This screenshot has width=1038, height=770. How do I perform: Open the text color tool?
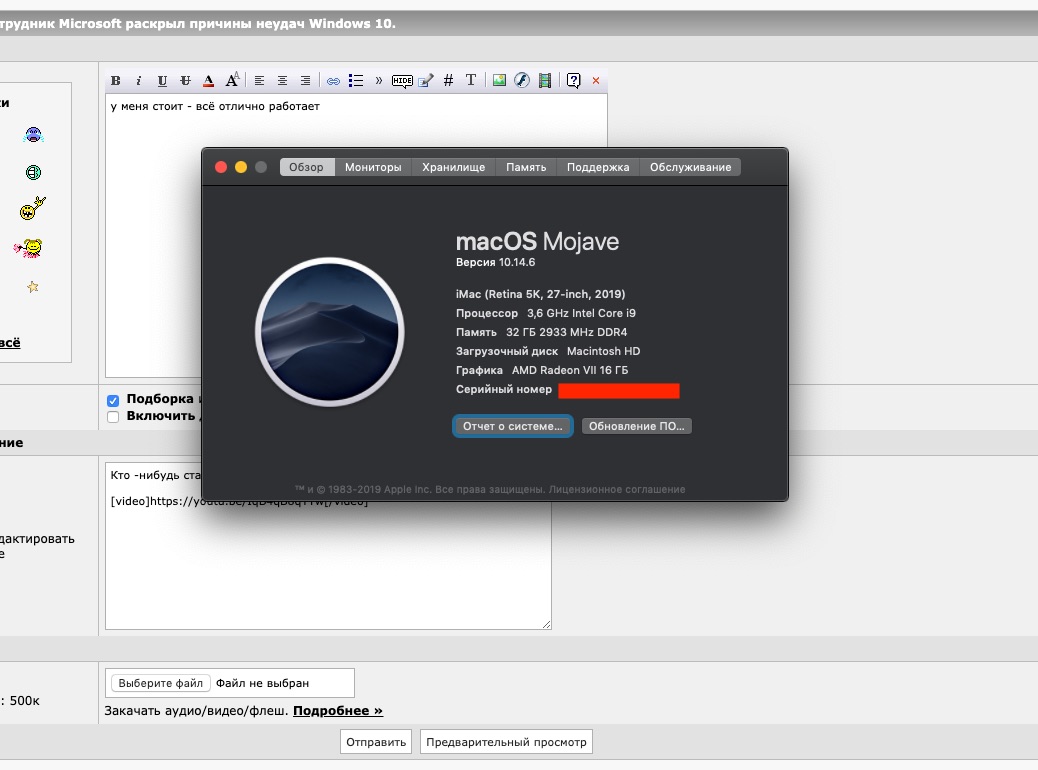[209, 81]
